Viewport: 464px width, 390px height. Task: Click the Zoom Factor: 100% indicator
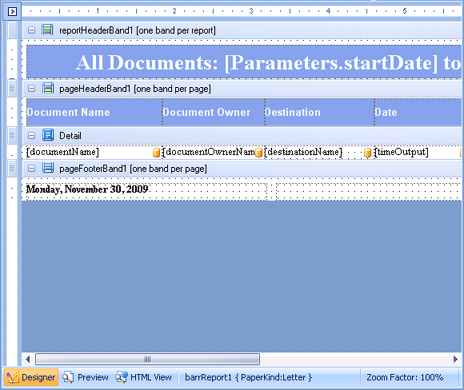pyautogui.click(x=405, y=377)
